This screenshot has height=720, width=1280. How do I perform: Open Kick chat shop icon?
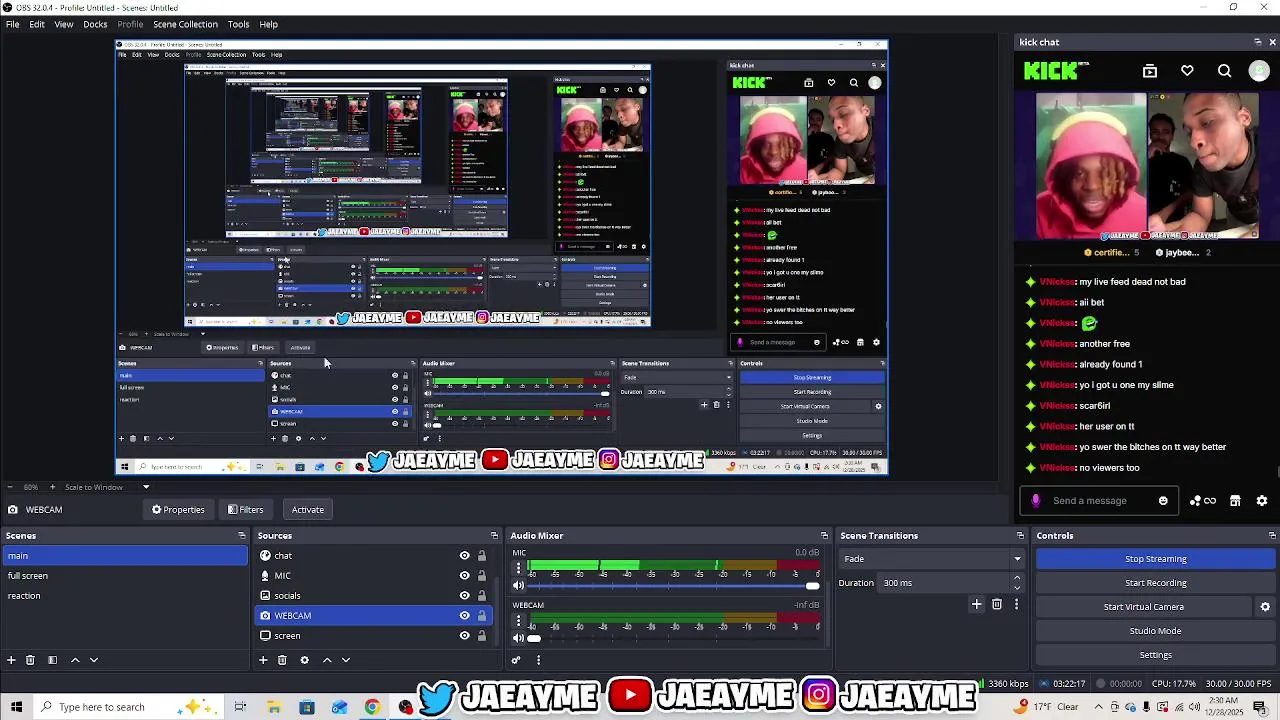(x=1235, y=501)
